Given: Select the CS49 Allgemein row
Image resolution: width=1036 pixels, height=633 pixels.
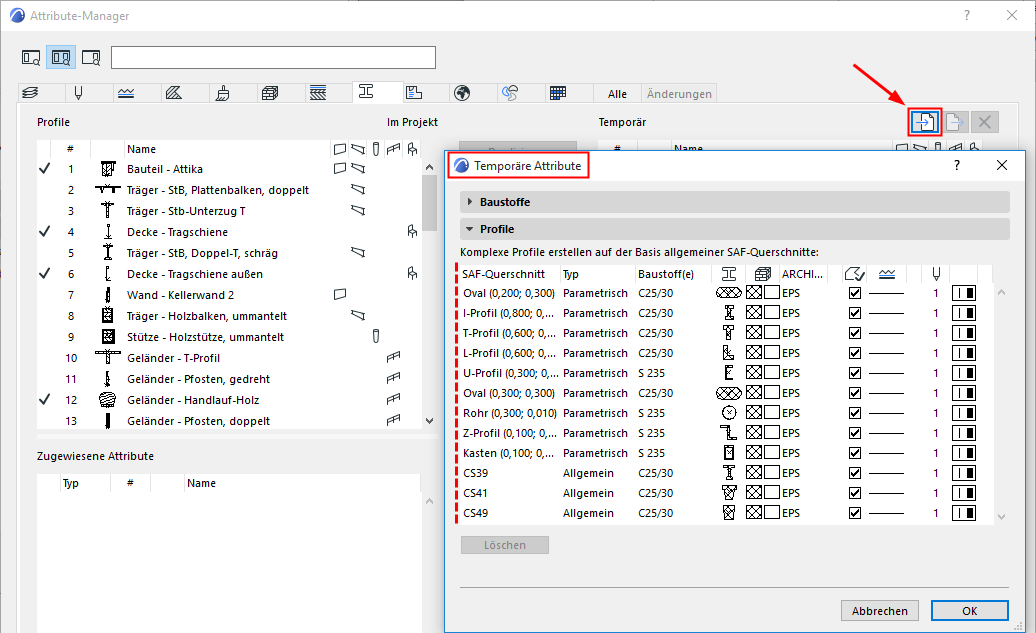Looking at the screenshot, I should click(x=724, y=513).
